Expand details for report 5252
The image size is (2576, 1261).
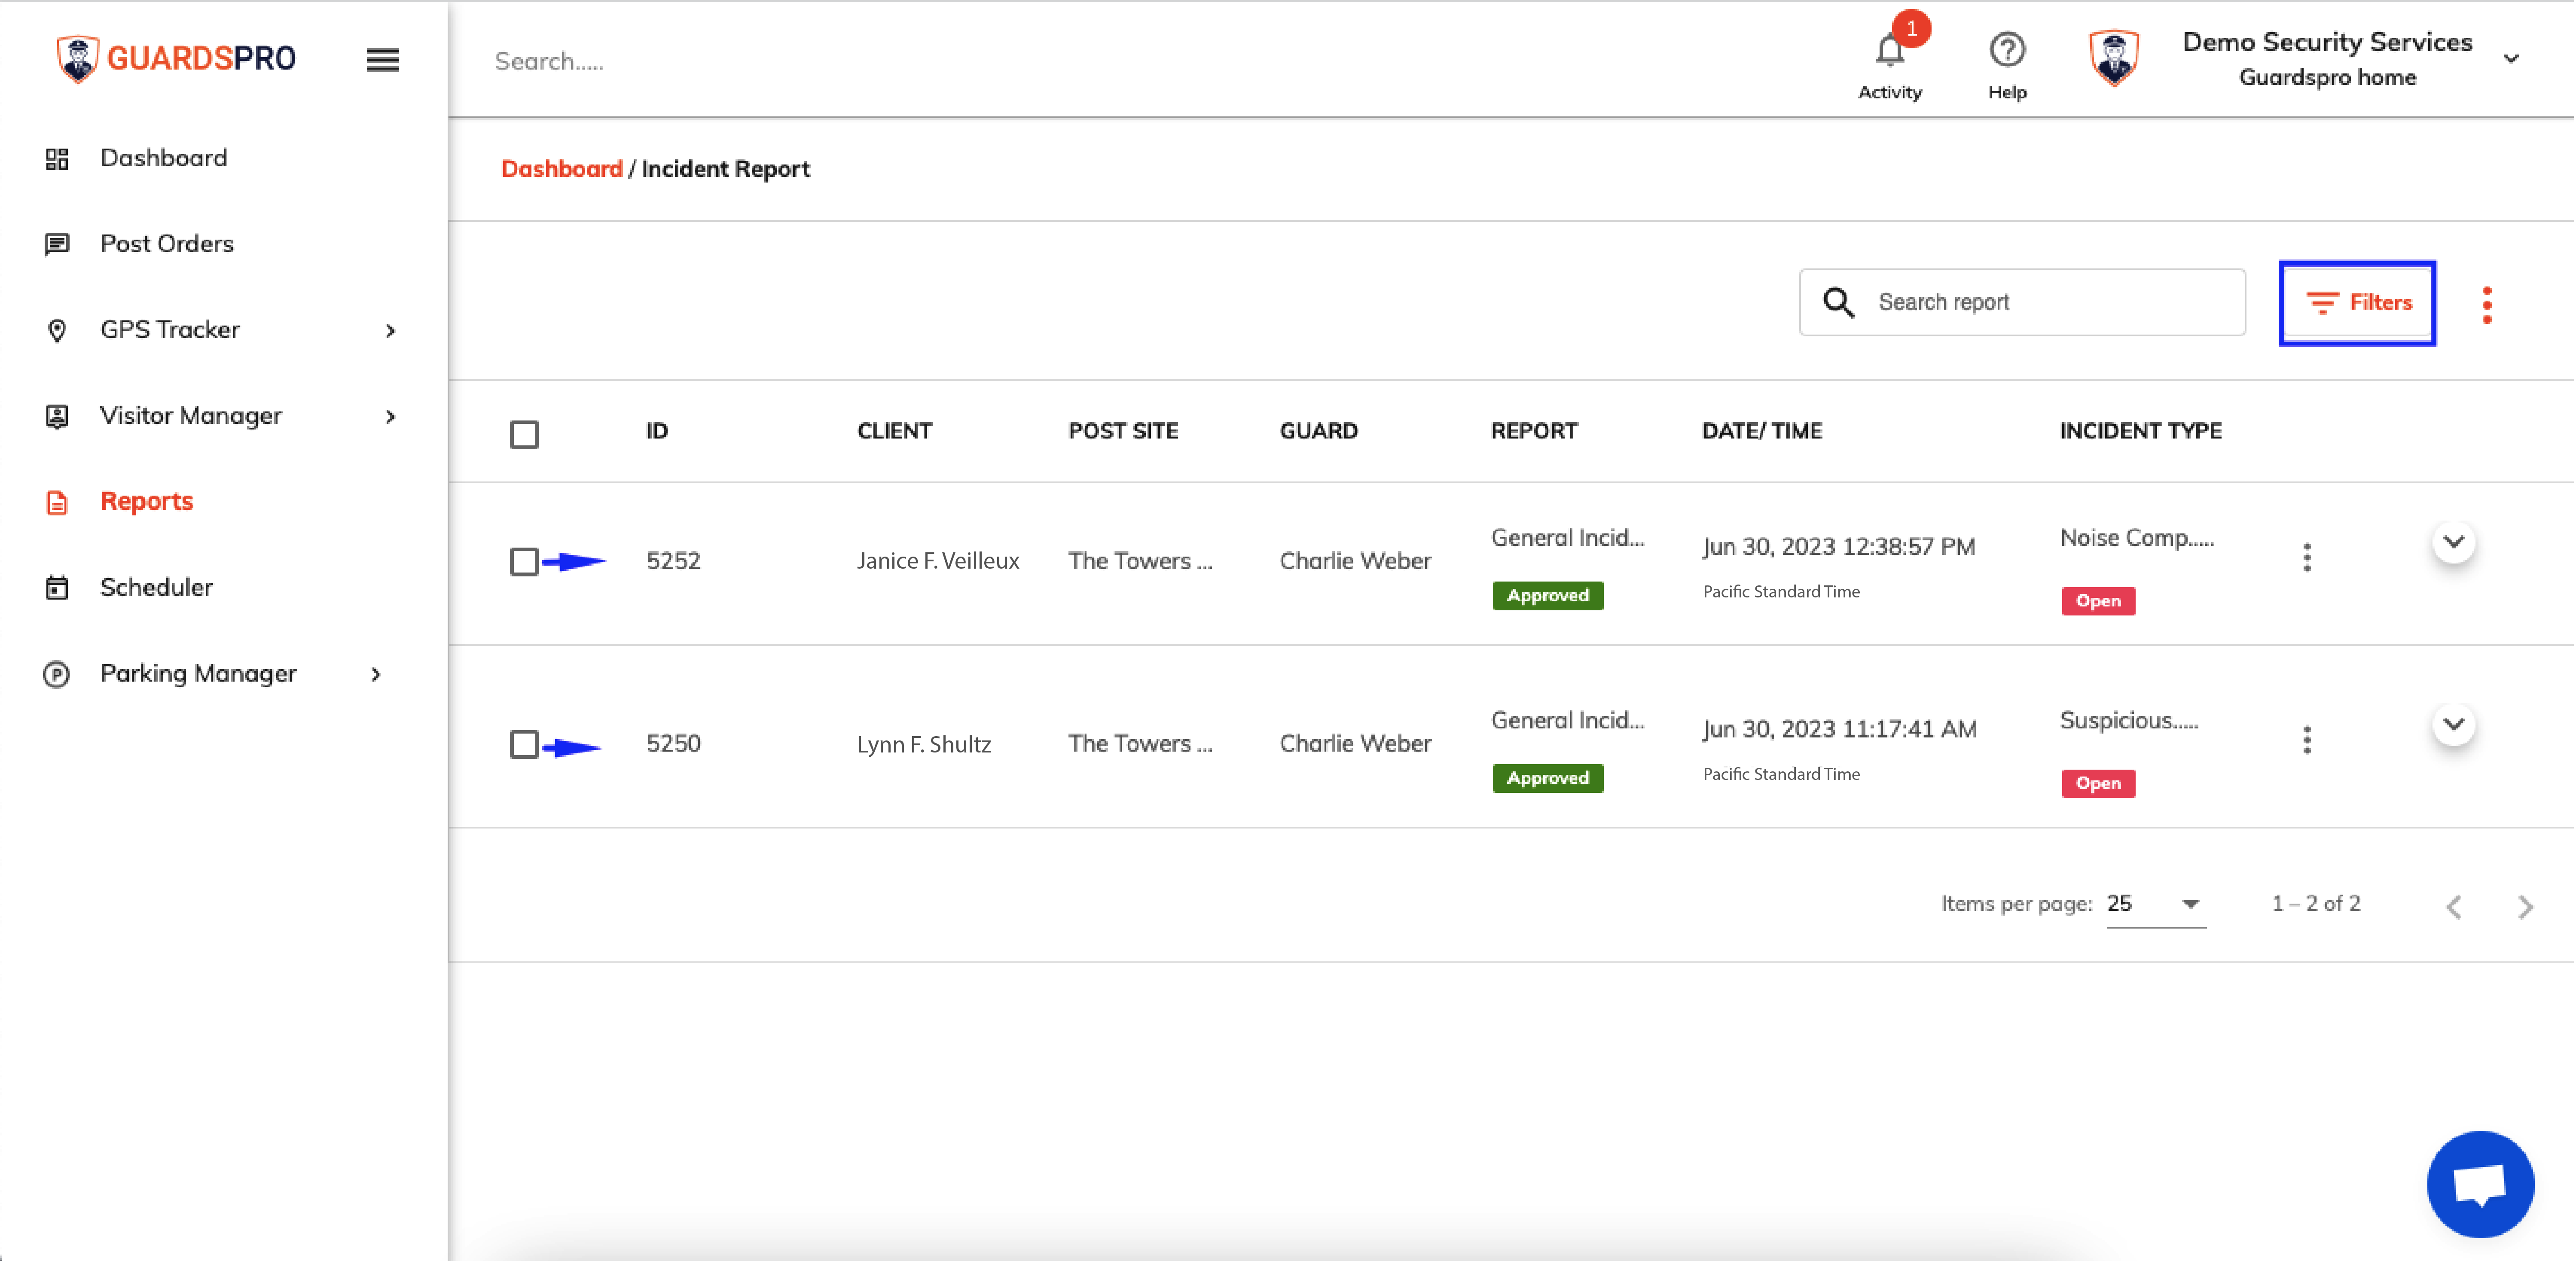(2453, 542)
